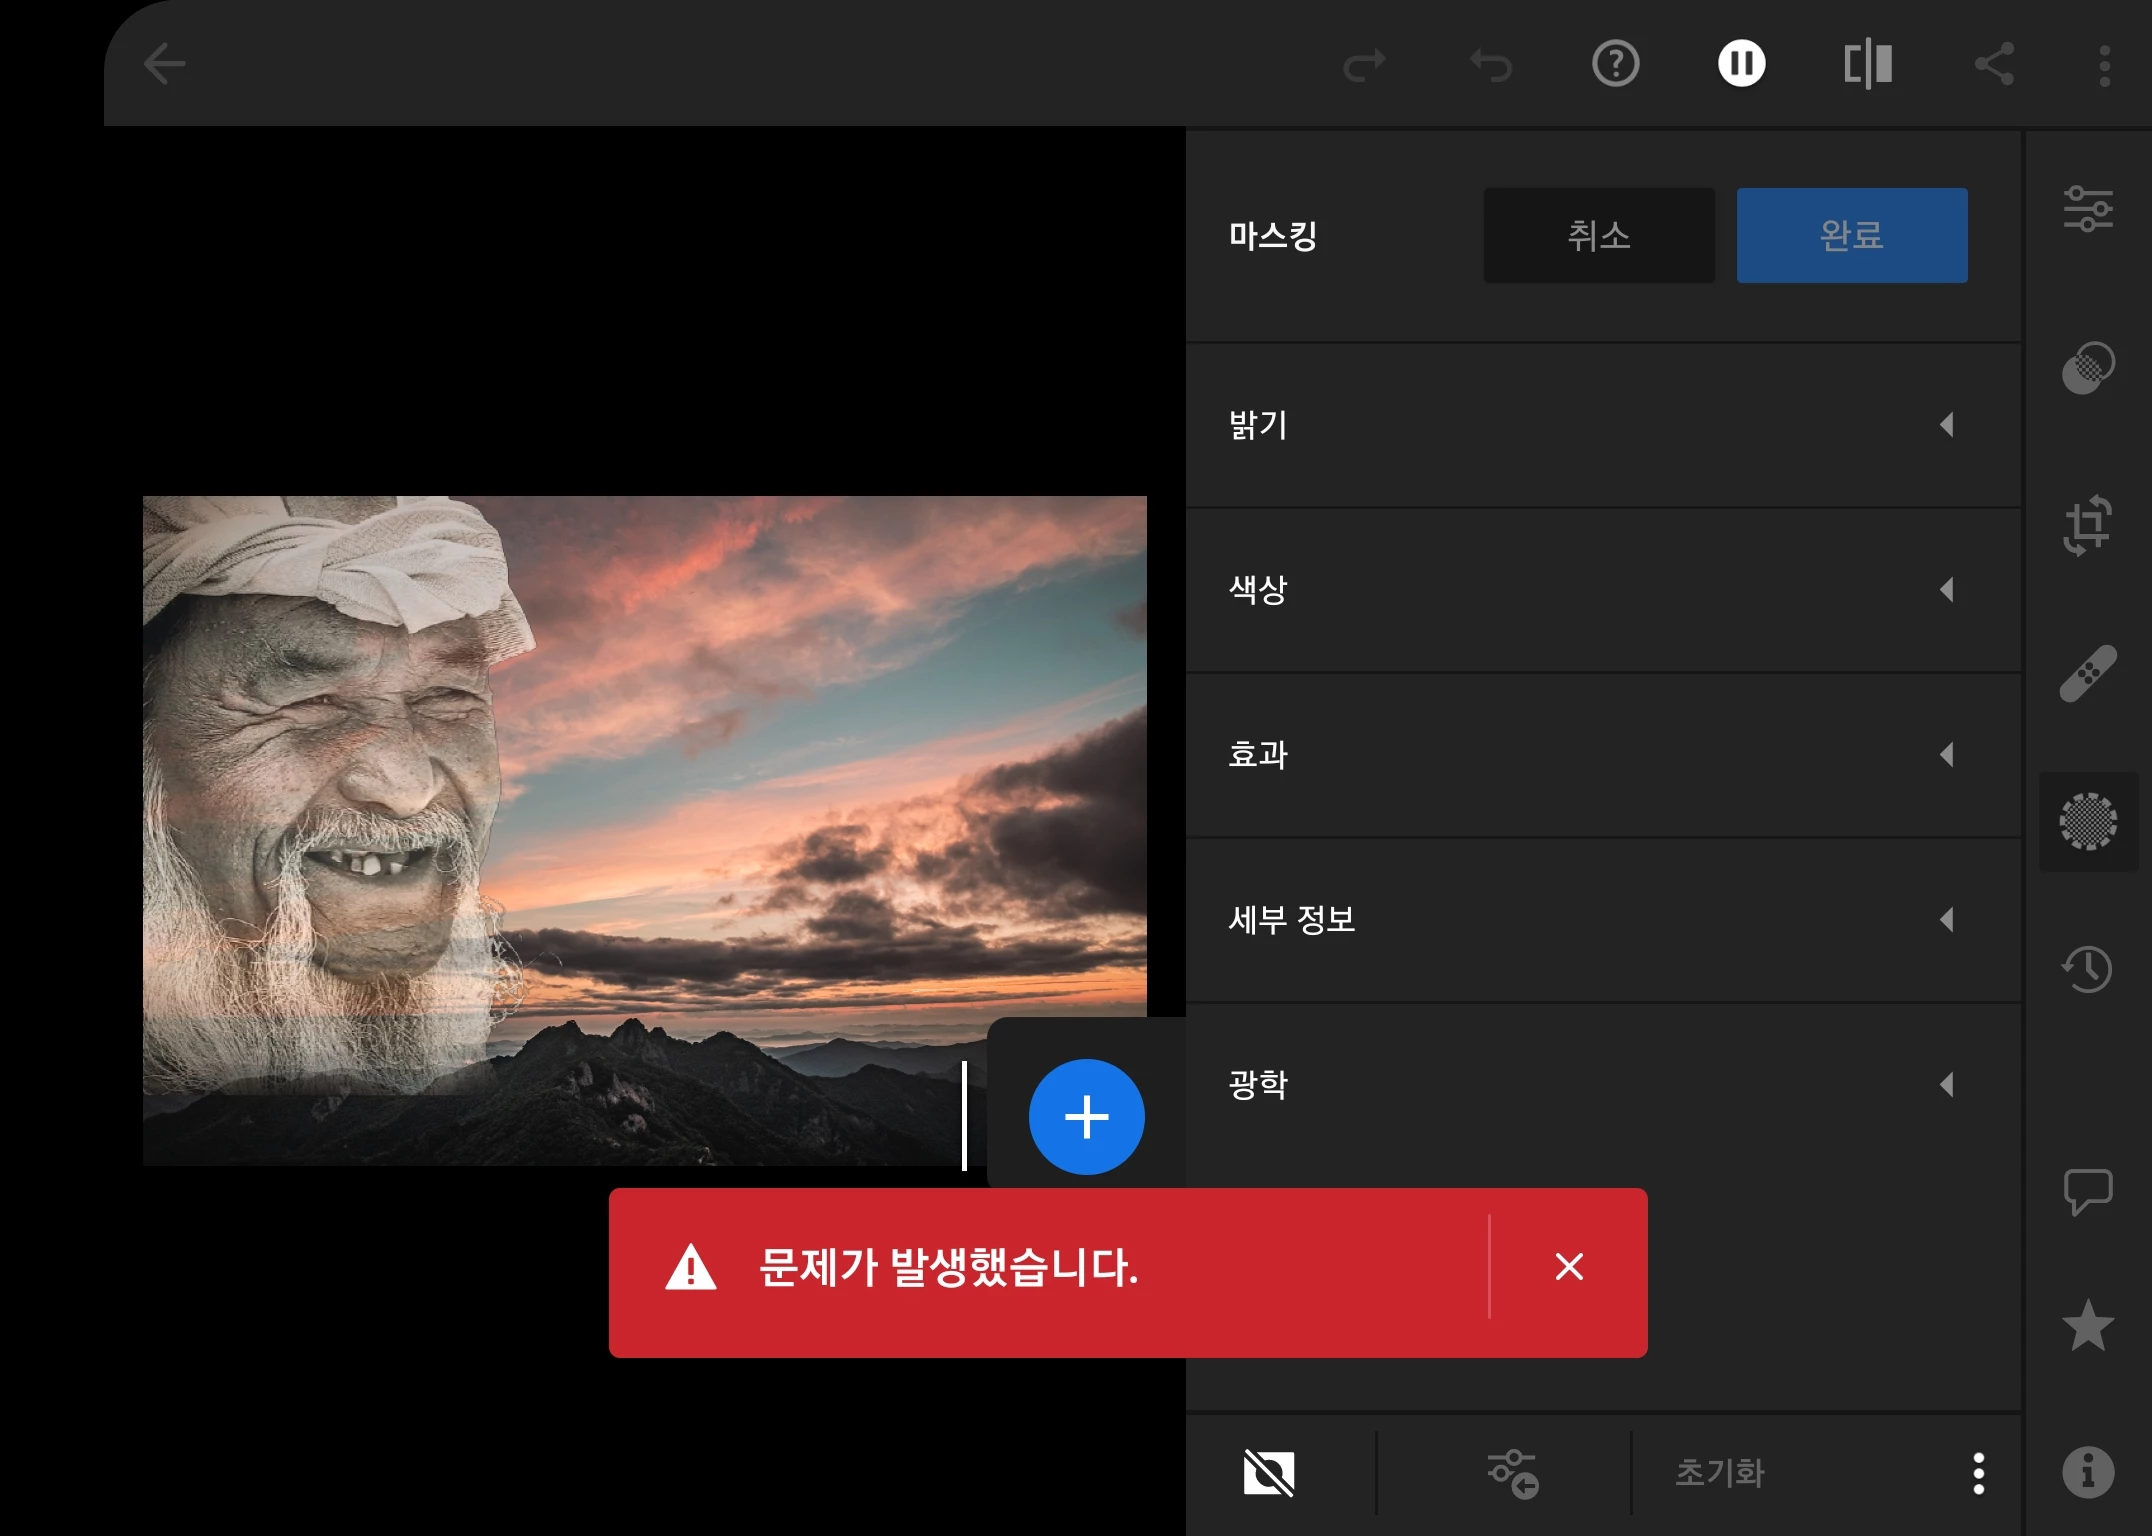Open the edit sliders panel icon
The height and width of the screenshot is (1536, 2152).
(2088, 209)
